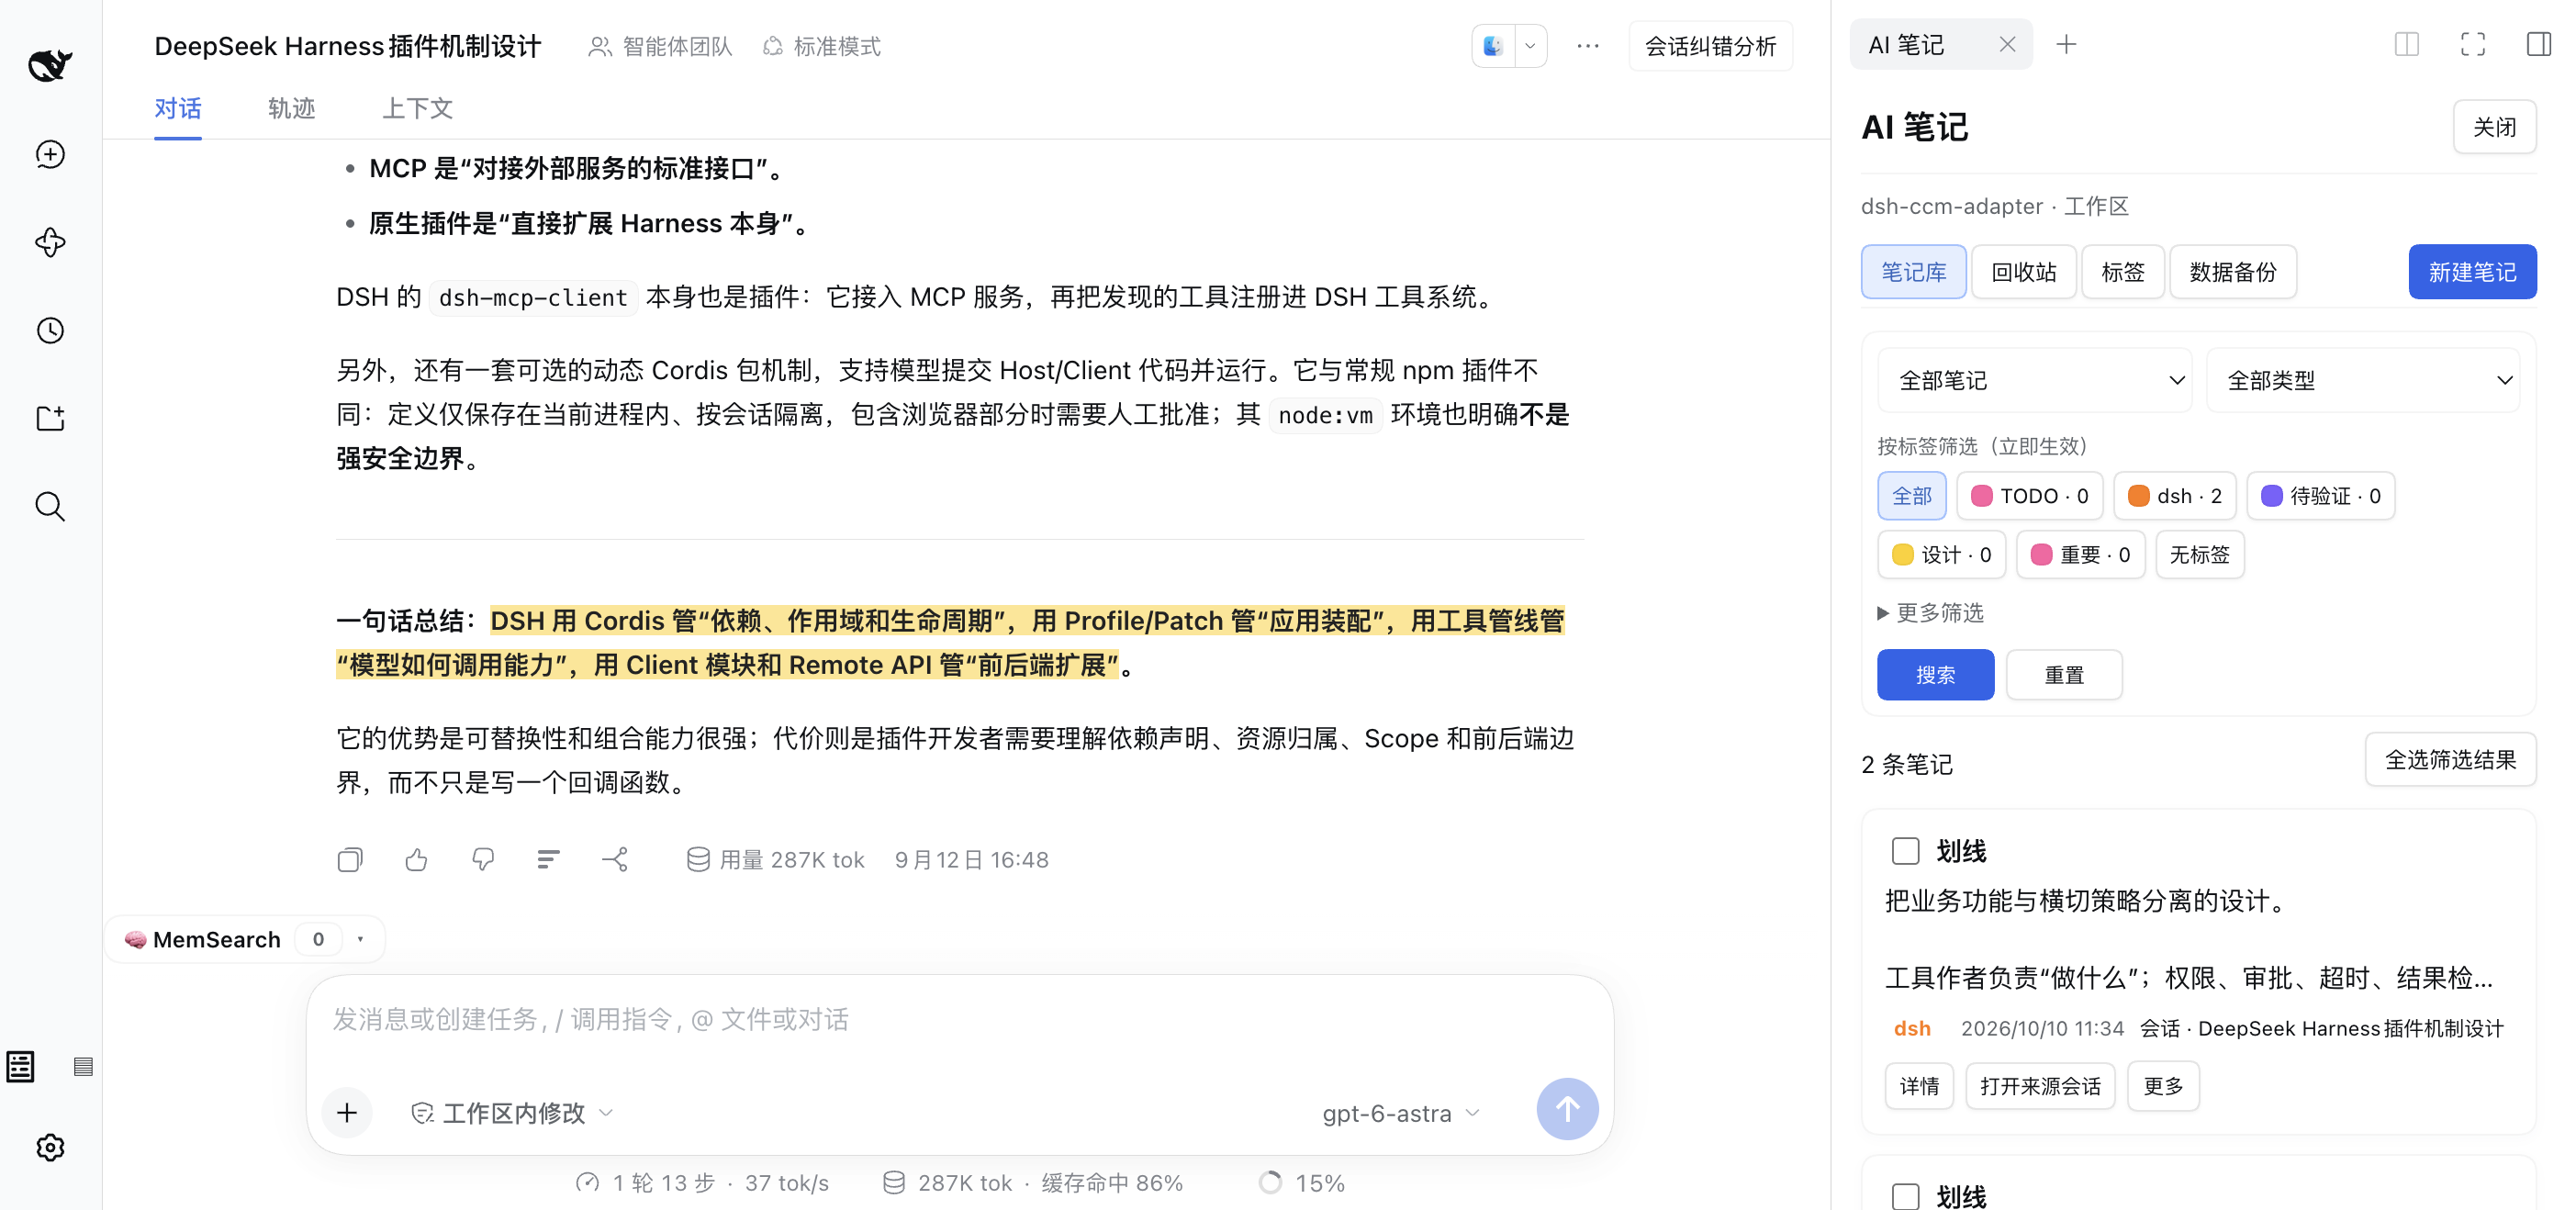Check the first 划线 note checkbox
Screen dimensions: 2576x1210
pos(1906,851)
